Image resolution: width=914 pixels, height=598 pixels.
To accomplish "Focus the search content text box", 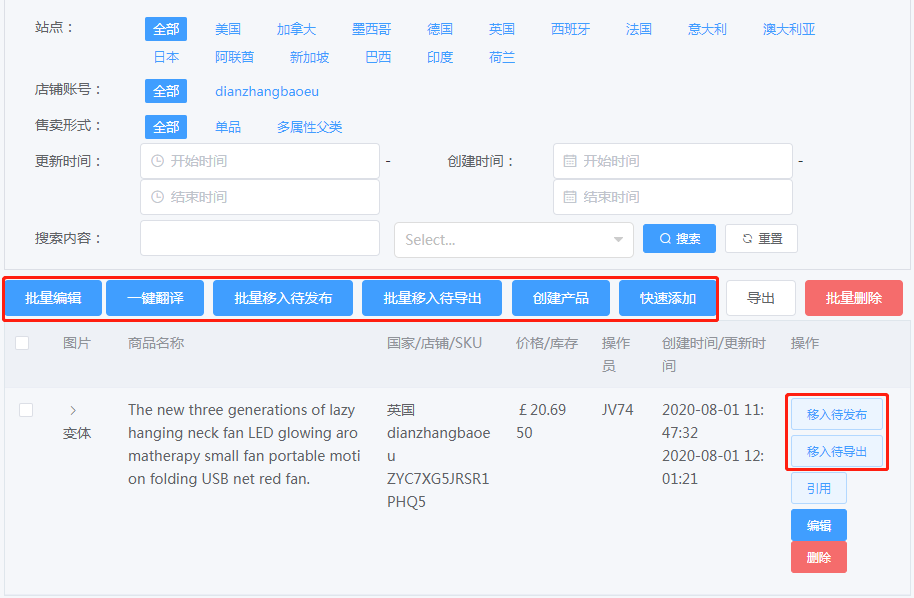I will (260, 238).
